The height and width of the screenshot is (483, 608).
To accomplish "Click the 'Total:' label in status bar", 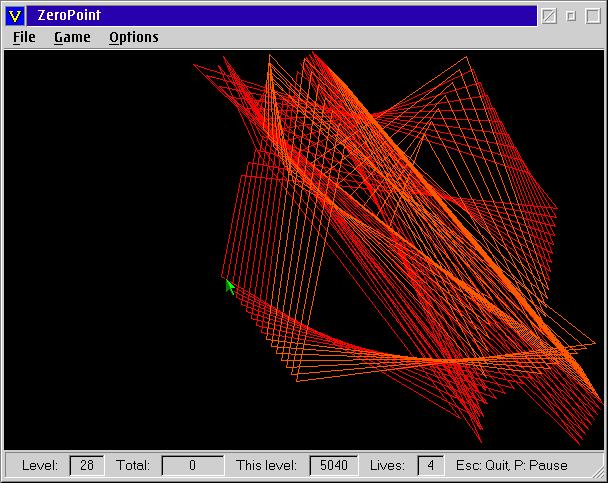I will click(133, 465).
